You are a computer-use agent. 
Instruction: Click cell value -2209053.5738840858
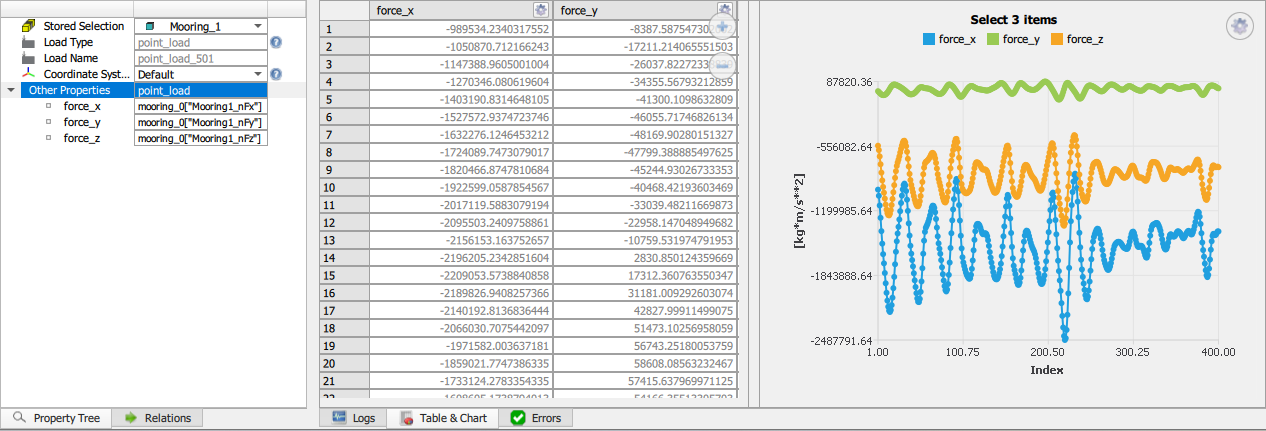(x=460, y=275)
